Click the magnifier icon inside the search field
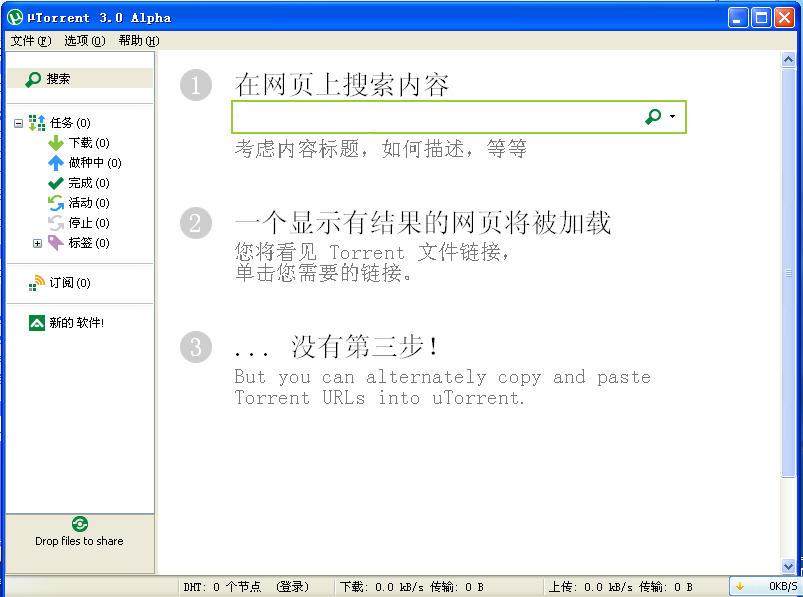This screenshot has height=597, width=803. click(x=652, y=117)
